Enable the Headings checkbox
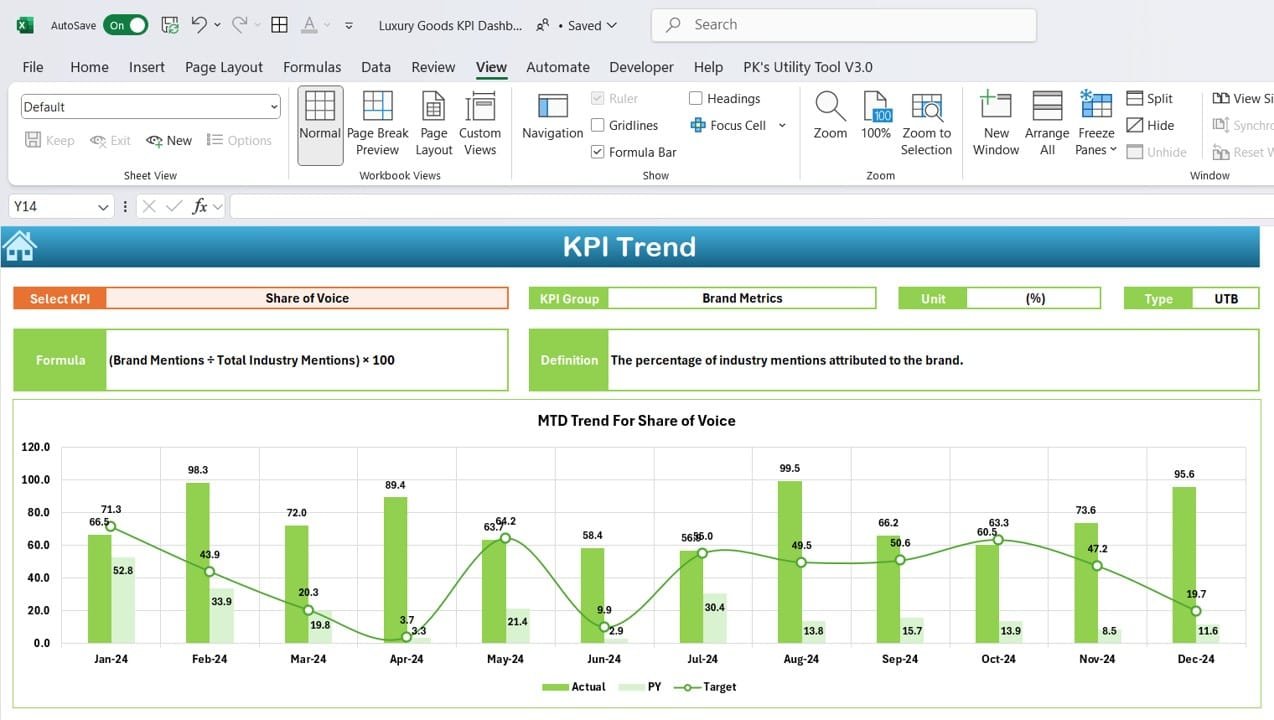Screen dimensions: 1274x720 696,98
